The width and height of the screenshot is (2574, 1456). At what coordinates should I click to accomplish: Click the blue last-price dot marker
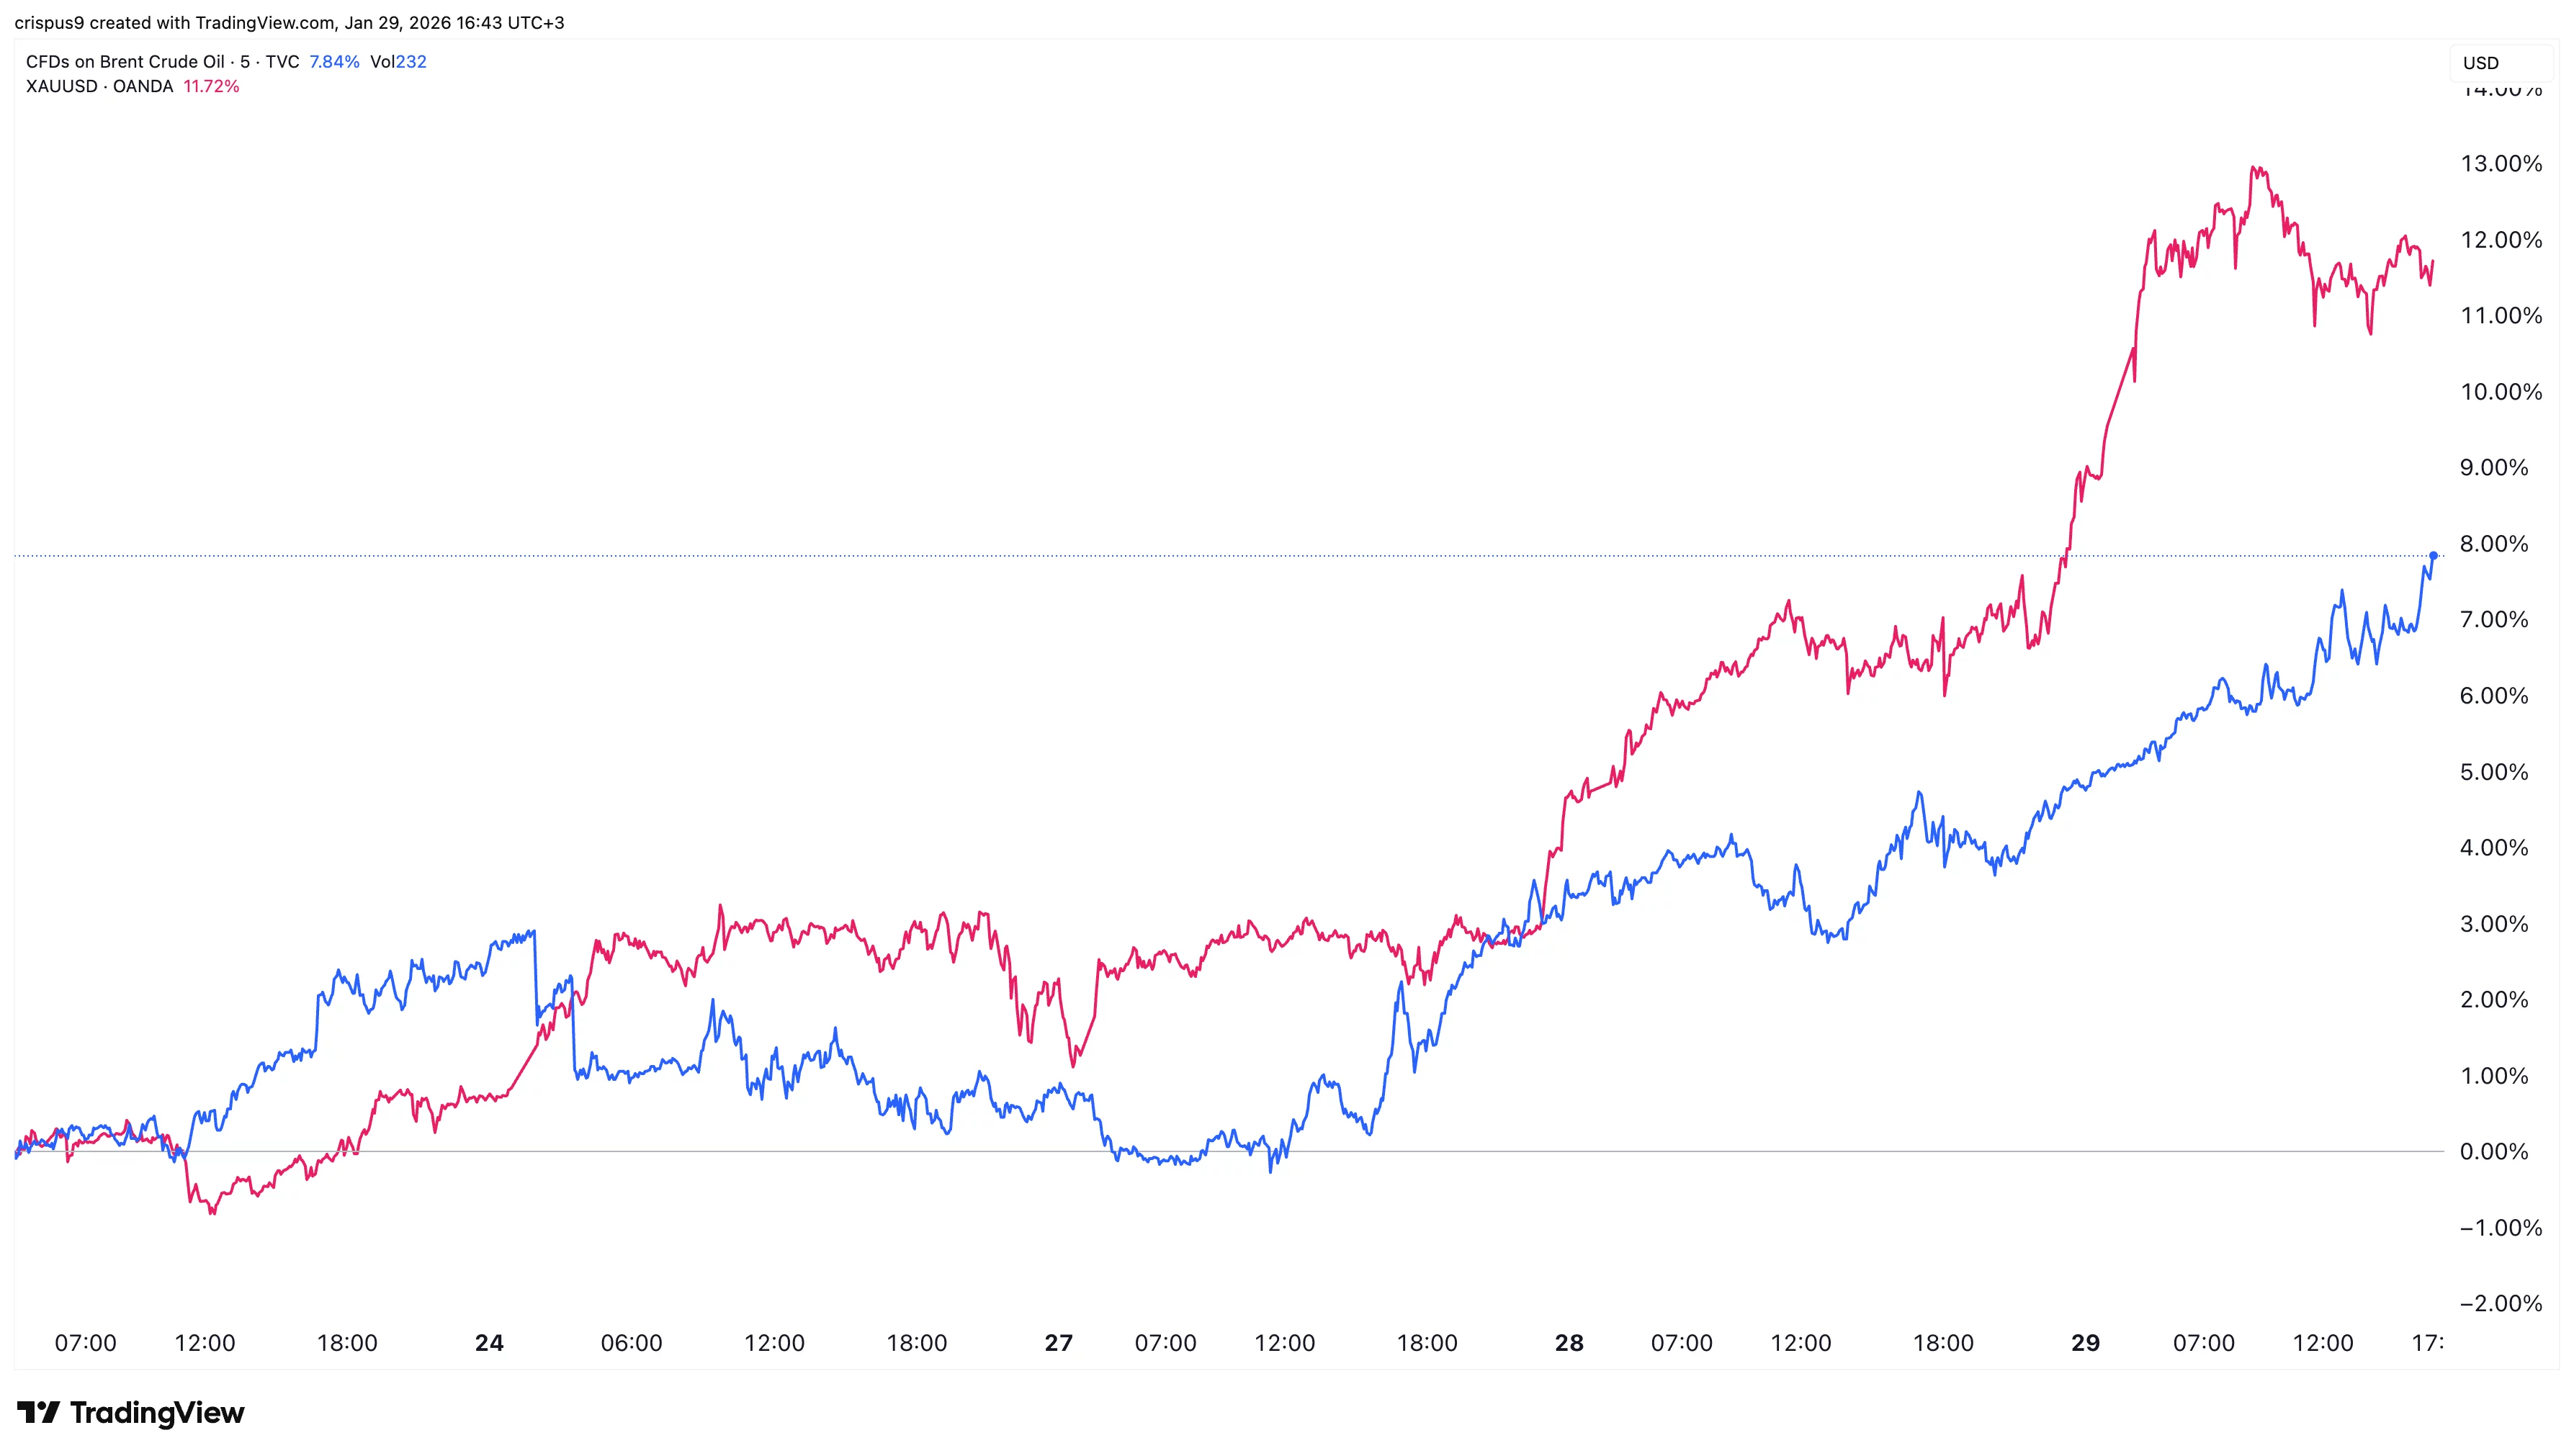tap(2433, 555)
